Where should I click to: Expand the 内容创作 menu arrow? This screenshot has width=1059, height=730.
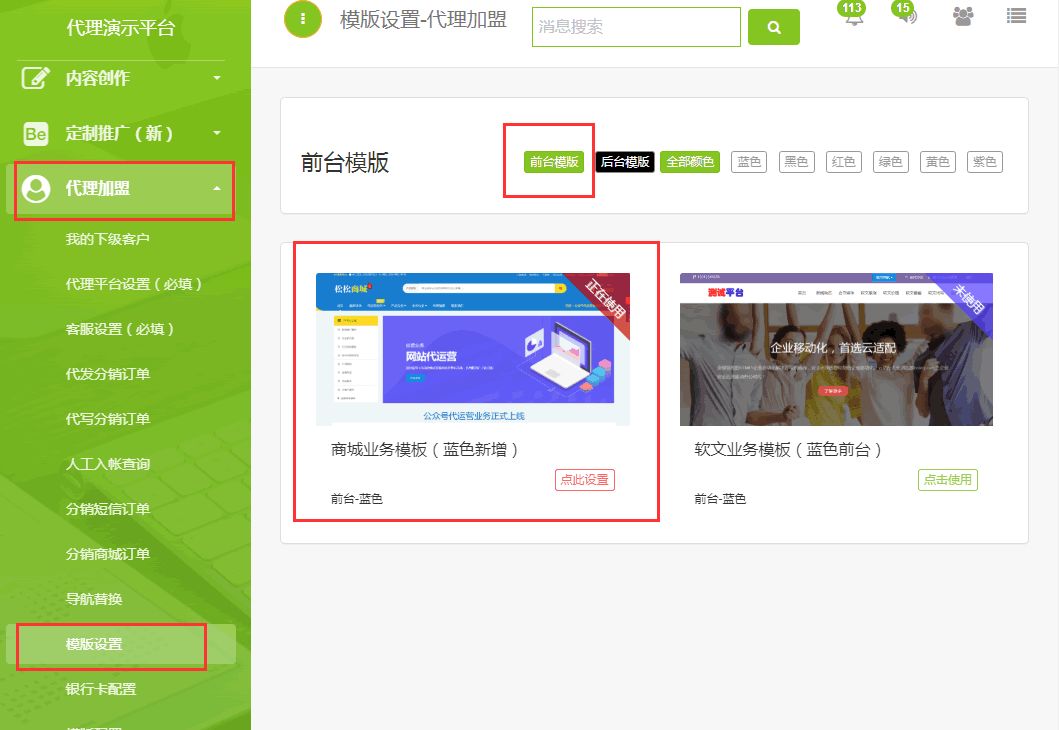click(x=216, y=78)
